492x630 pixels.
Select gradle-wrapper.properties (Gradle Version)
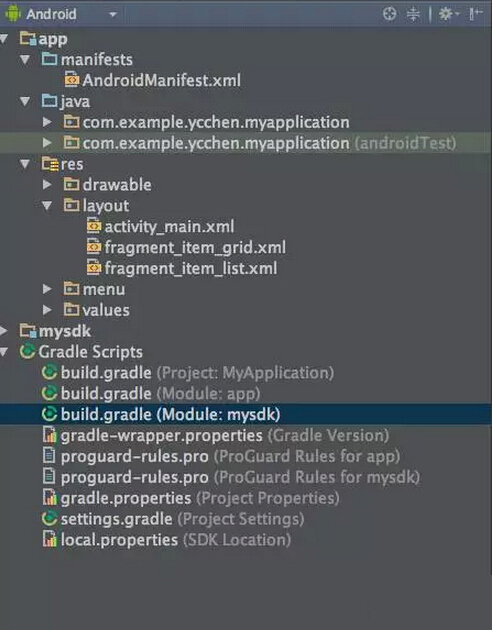pyautogui.click(x=225, y=436)
